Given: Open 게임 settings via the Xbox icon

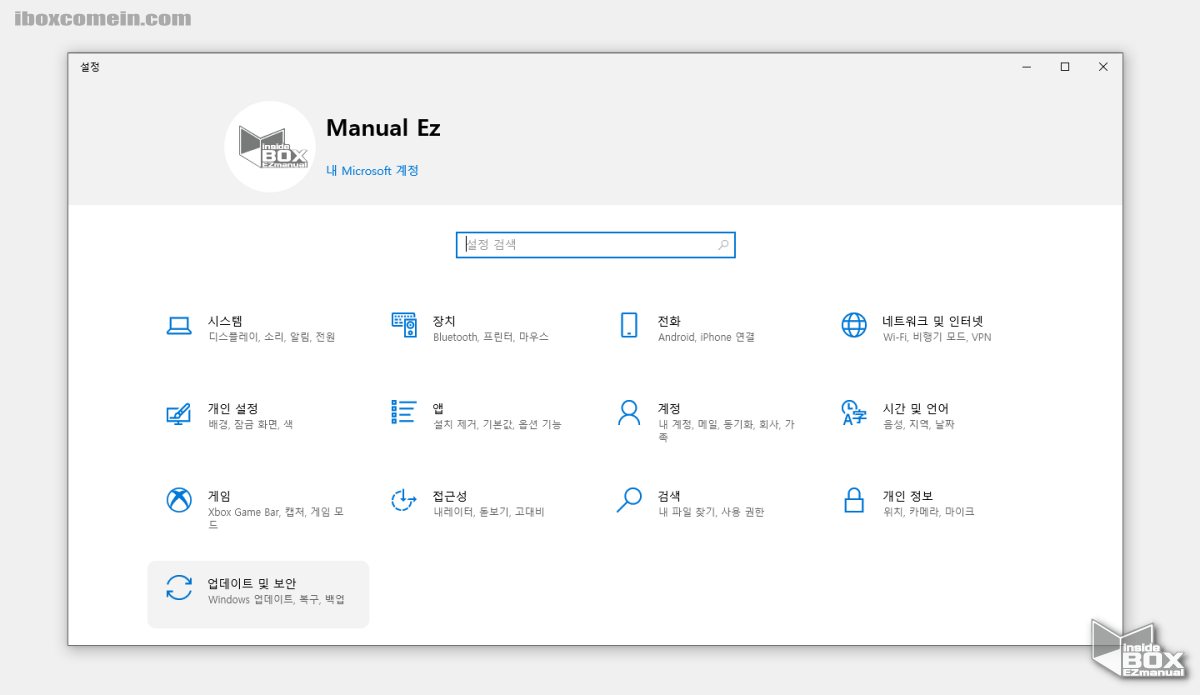Looking at the screenshot, I should pyautogui.click(x=178, y=500).
